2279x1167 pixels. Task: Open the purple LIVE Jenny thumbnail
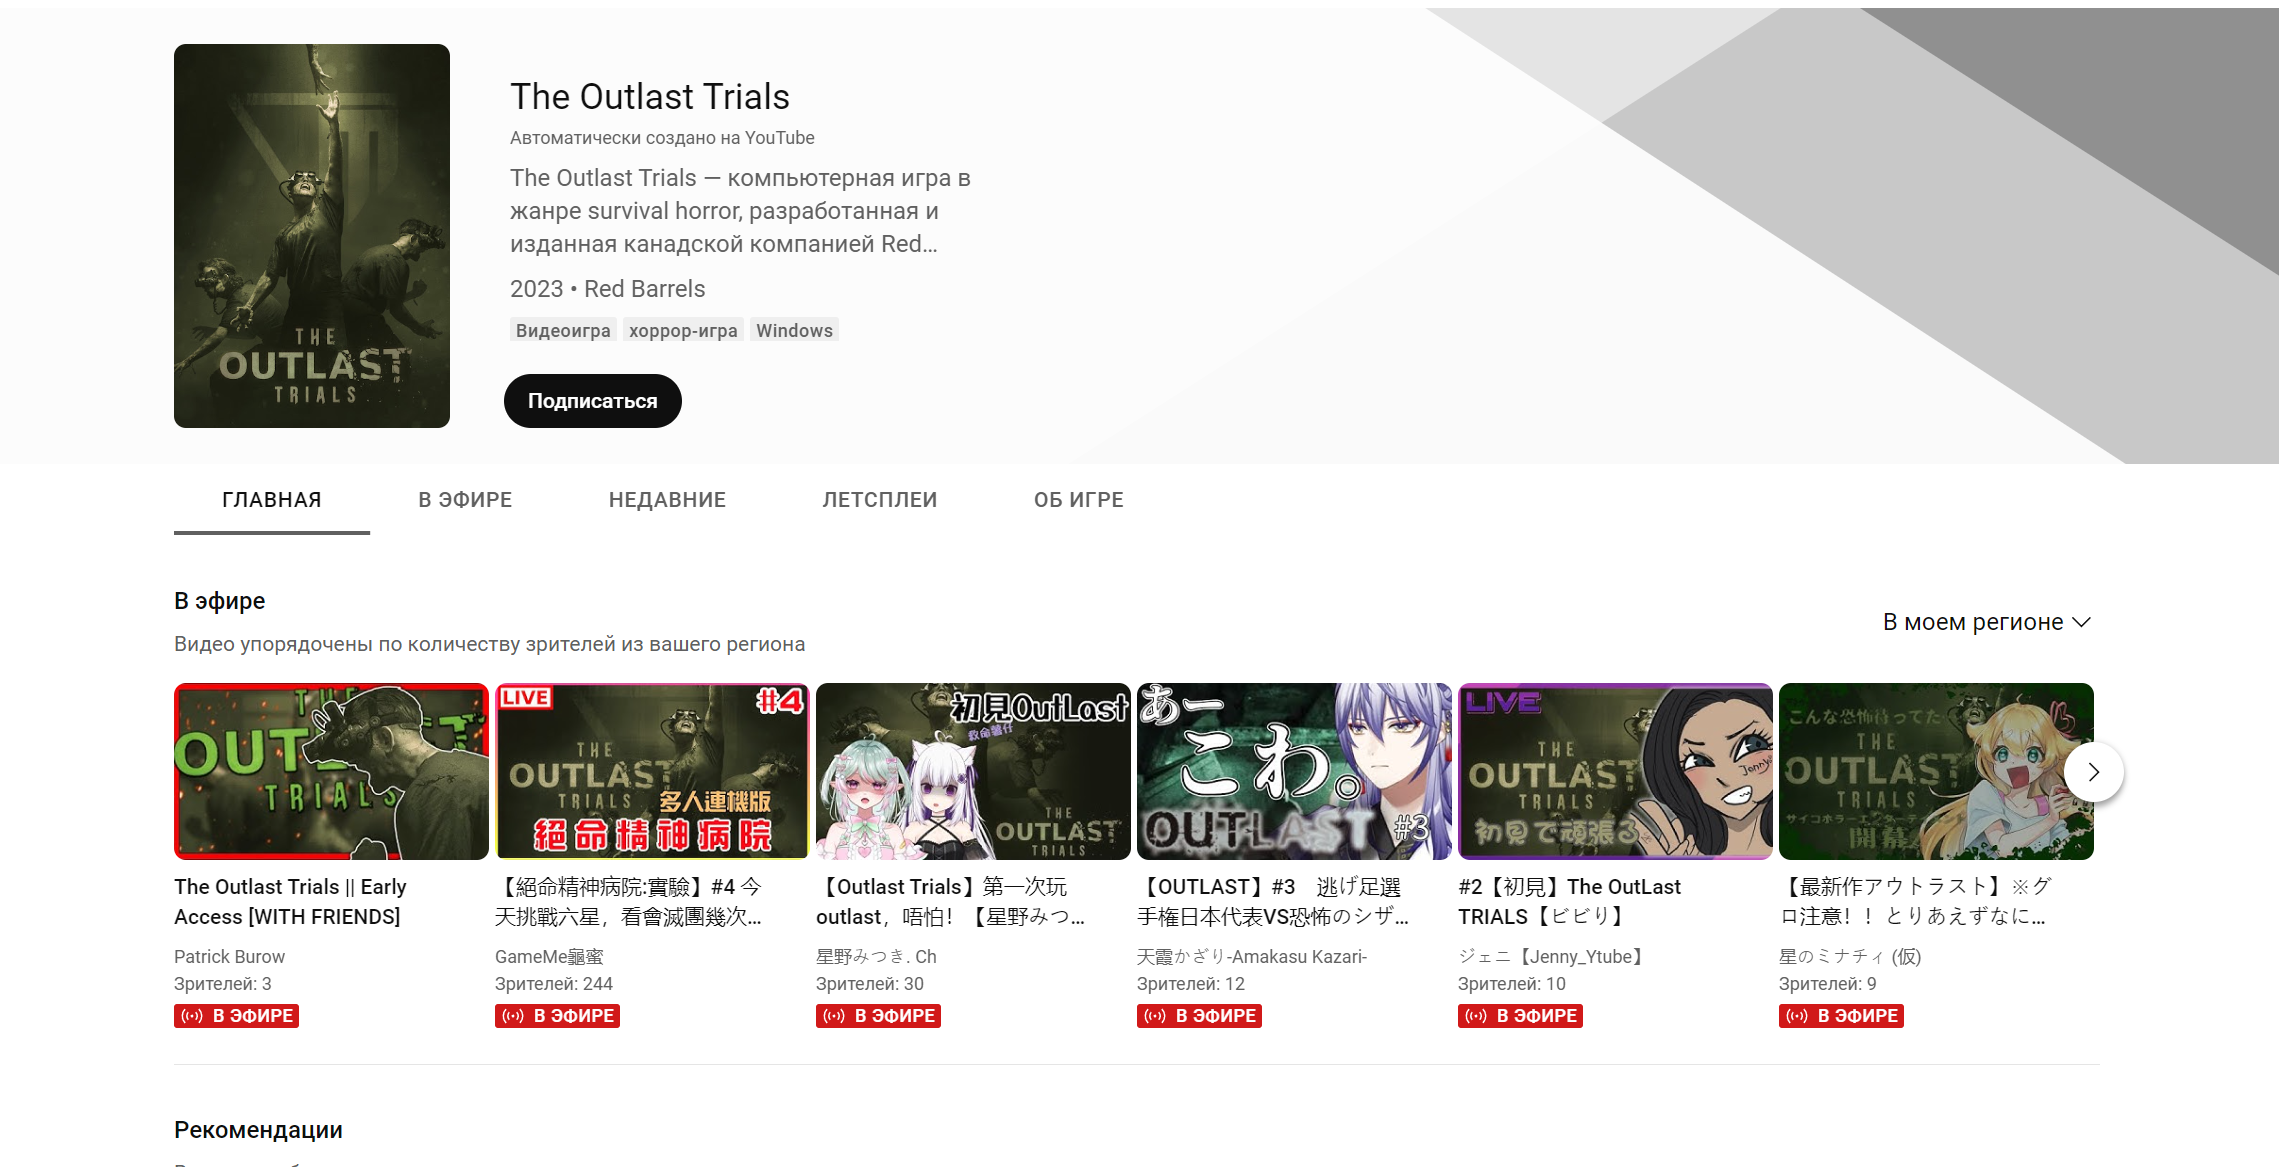1614,771
